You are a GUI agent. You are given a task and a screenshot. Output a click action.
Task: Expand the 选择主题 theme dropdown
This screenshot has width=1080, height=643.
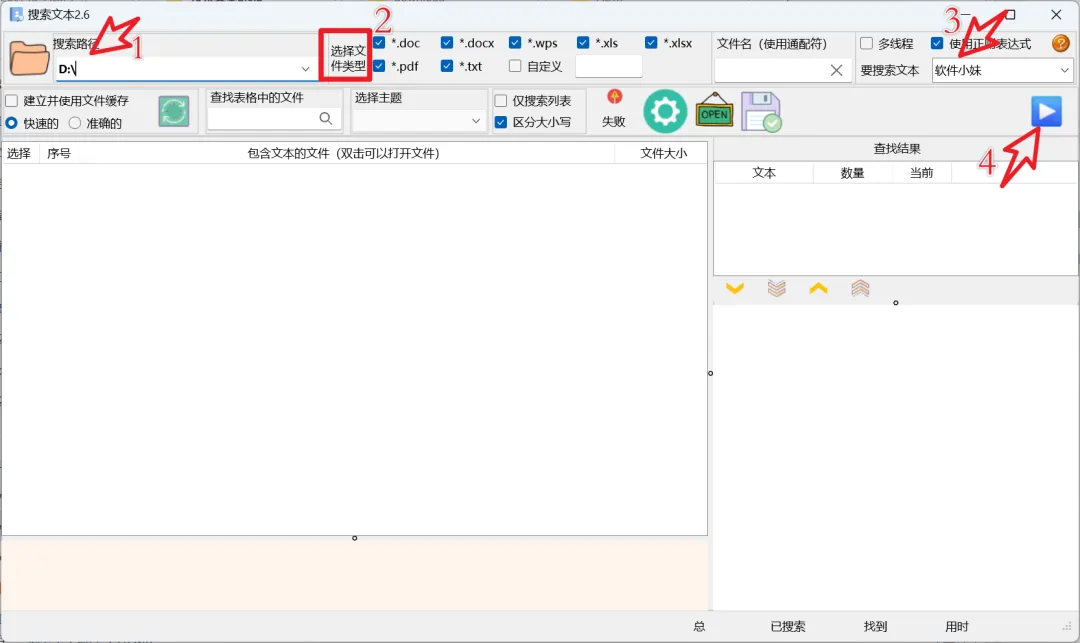pyautogui.click(x=476, y=120)
